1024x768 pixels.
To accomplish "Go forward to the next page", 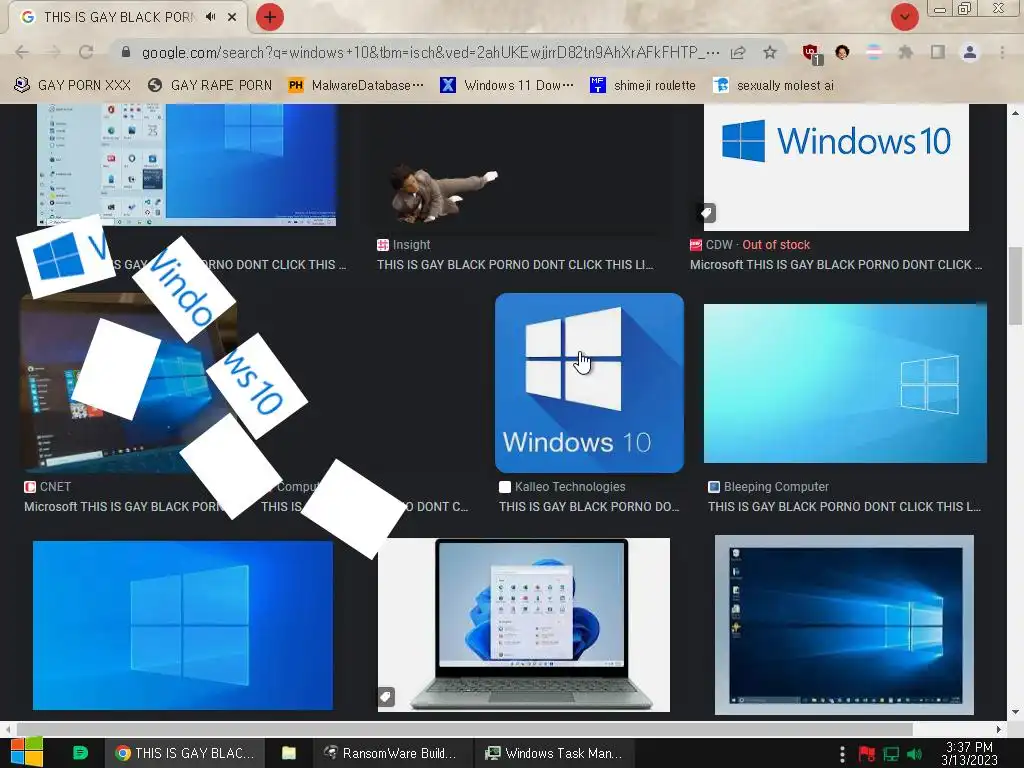I will point(54,52).
